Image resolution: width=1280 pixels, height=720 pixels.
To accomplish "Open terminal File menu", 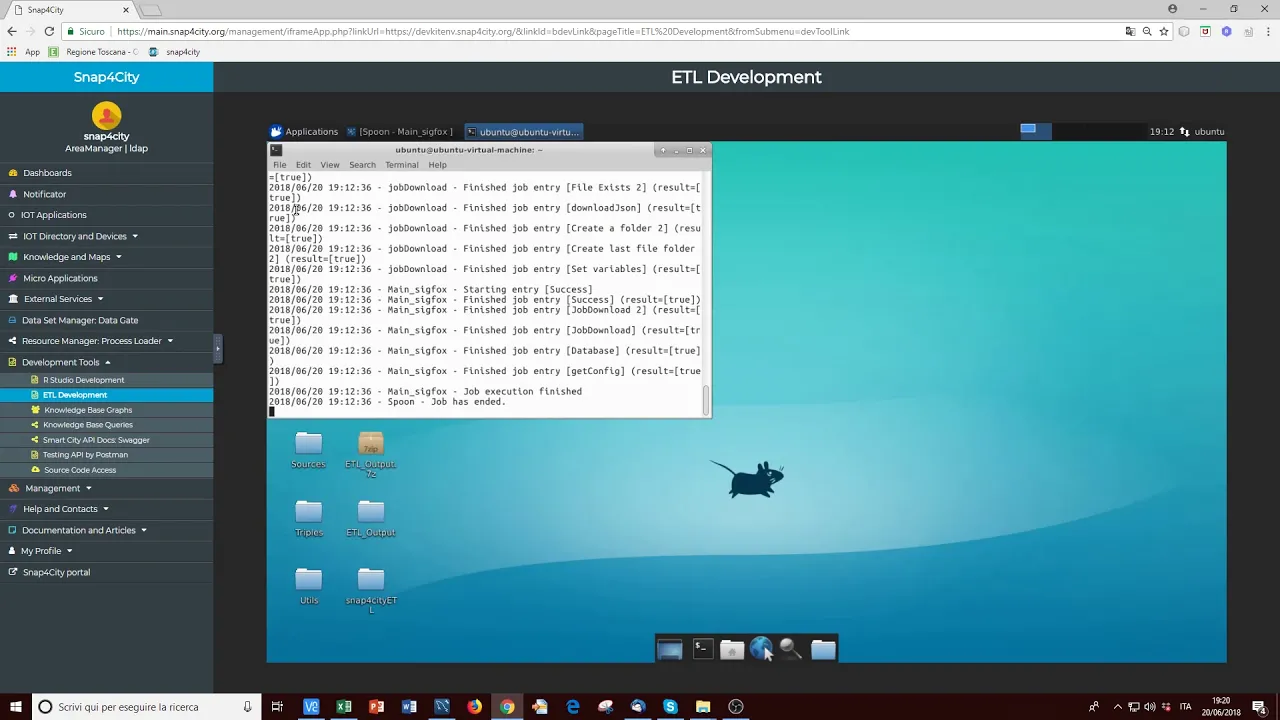I will 280,165.
